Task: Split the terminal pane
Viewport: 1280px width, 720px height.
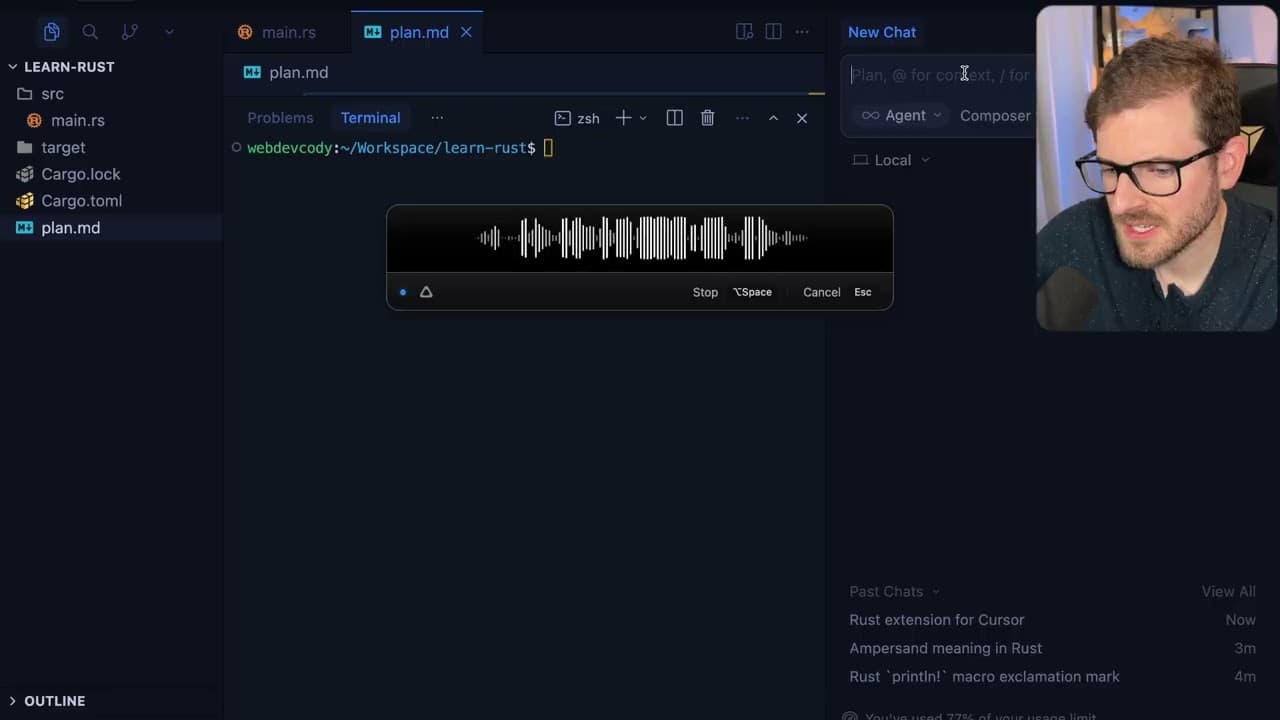Action: click(674, 118)
